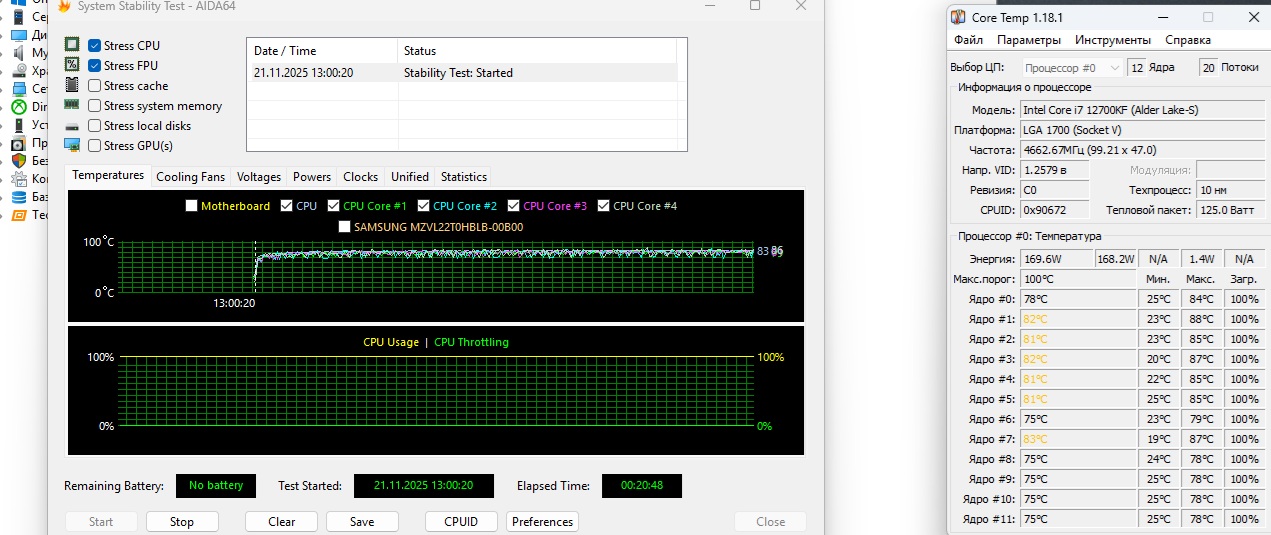Viewport: 1271px width, 535px height.
Task: Open the CPUID panel
Action: (x=461, y=521)
